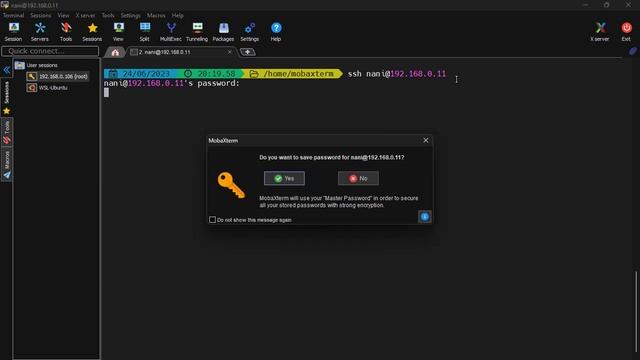Add a new terminal tab
The height and width of the screenshot is (360, 640).
(247, 52)
